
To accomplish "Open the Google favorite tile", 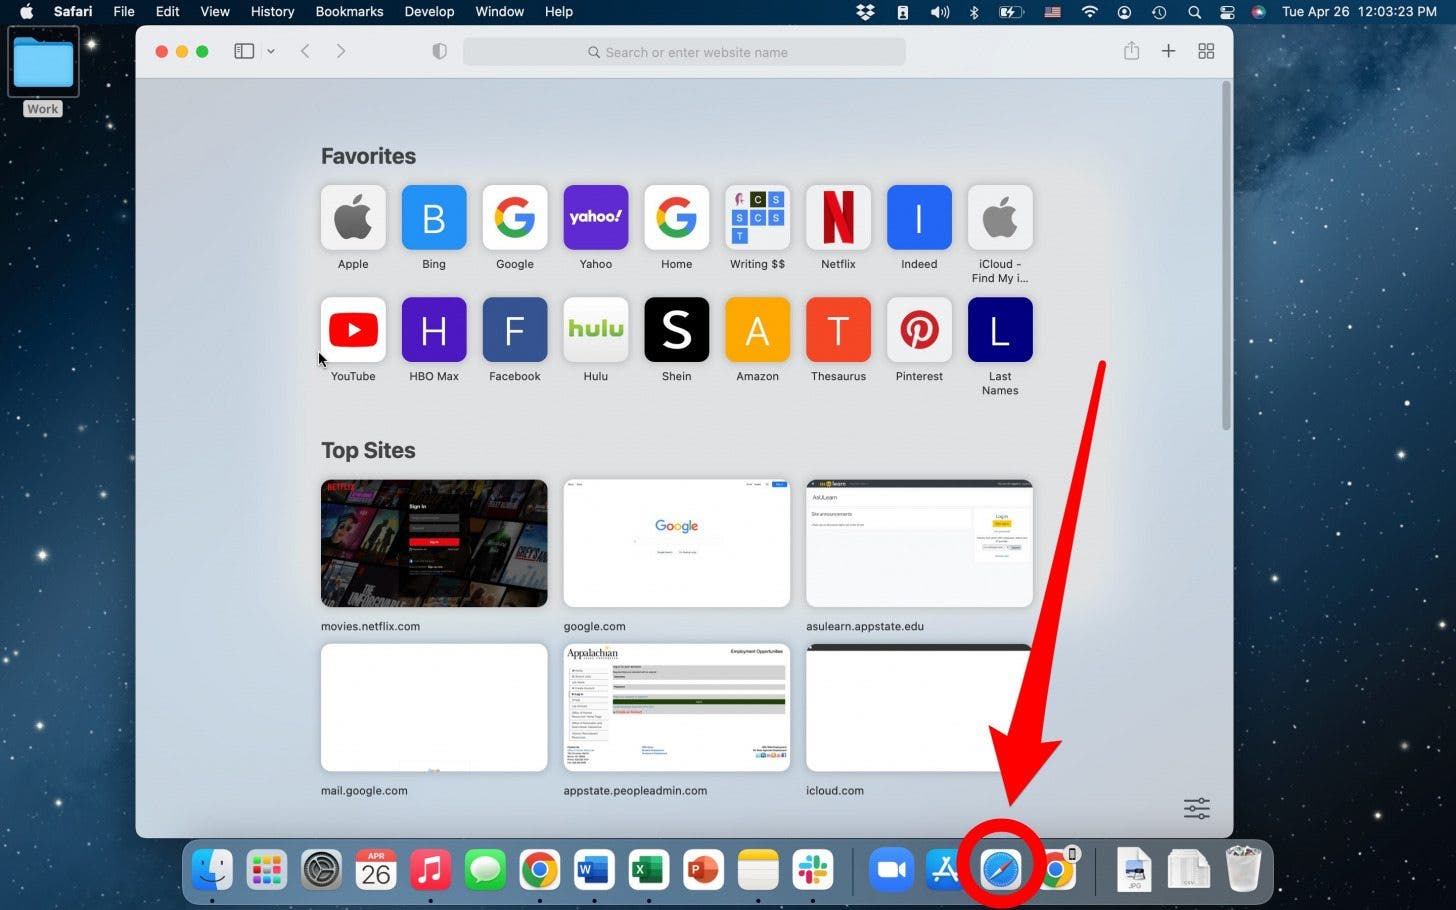I will [x=515, y=217].
